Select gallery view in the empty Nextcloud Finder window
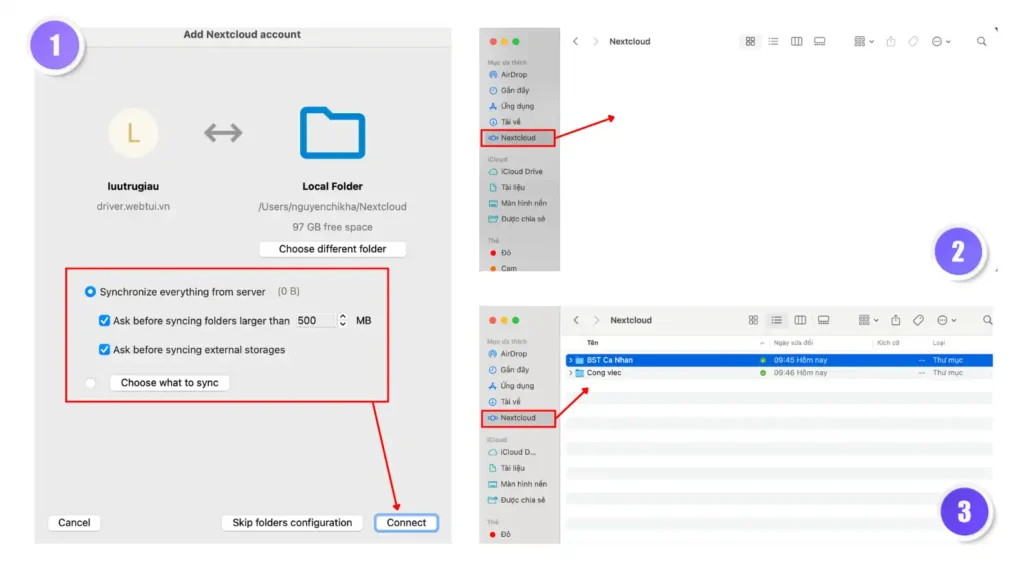This screenshot has height=571, width=1024. point(819,41)
